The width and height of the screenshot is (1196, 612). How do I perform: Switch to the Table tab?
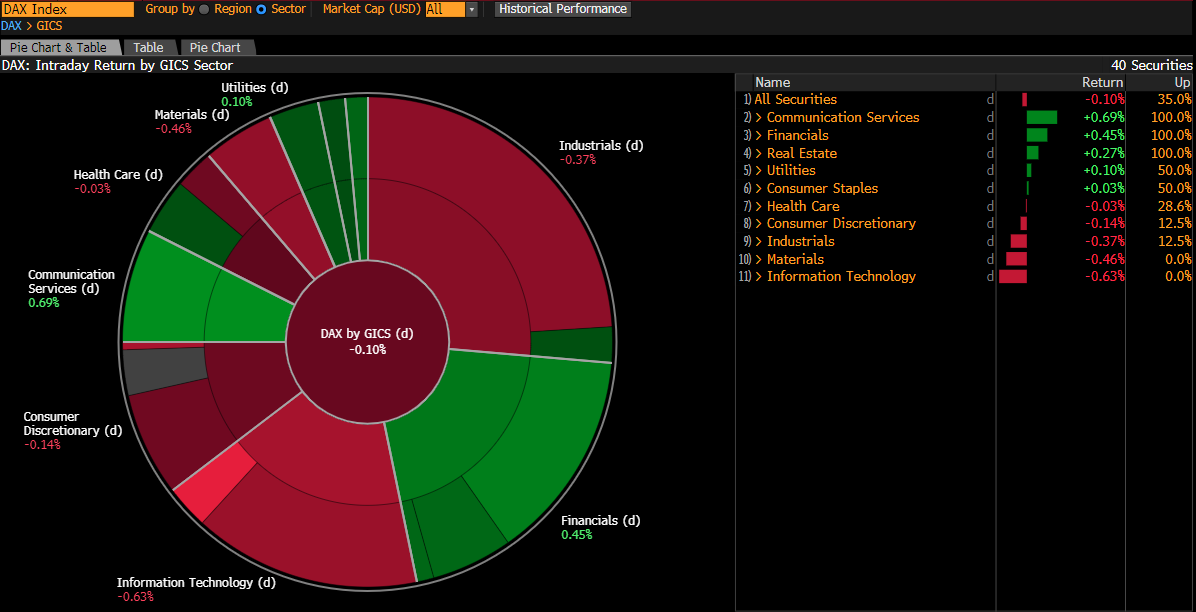[149, 47]
